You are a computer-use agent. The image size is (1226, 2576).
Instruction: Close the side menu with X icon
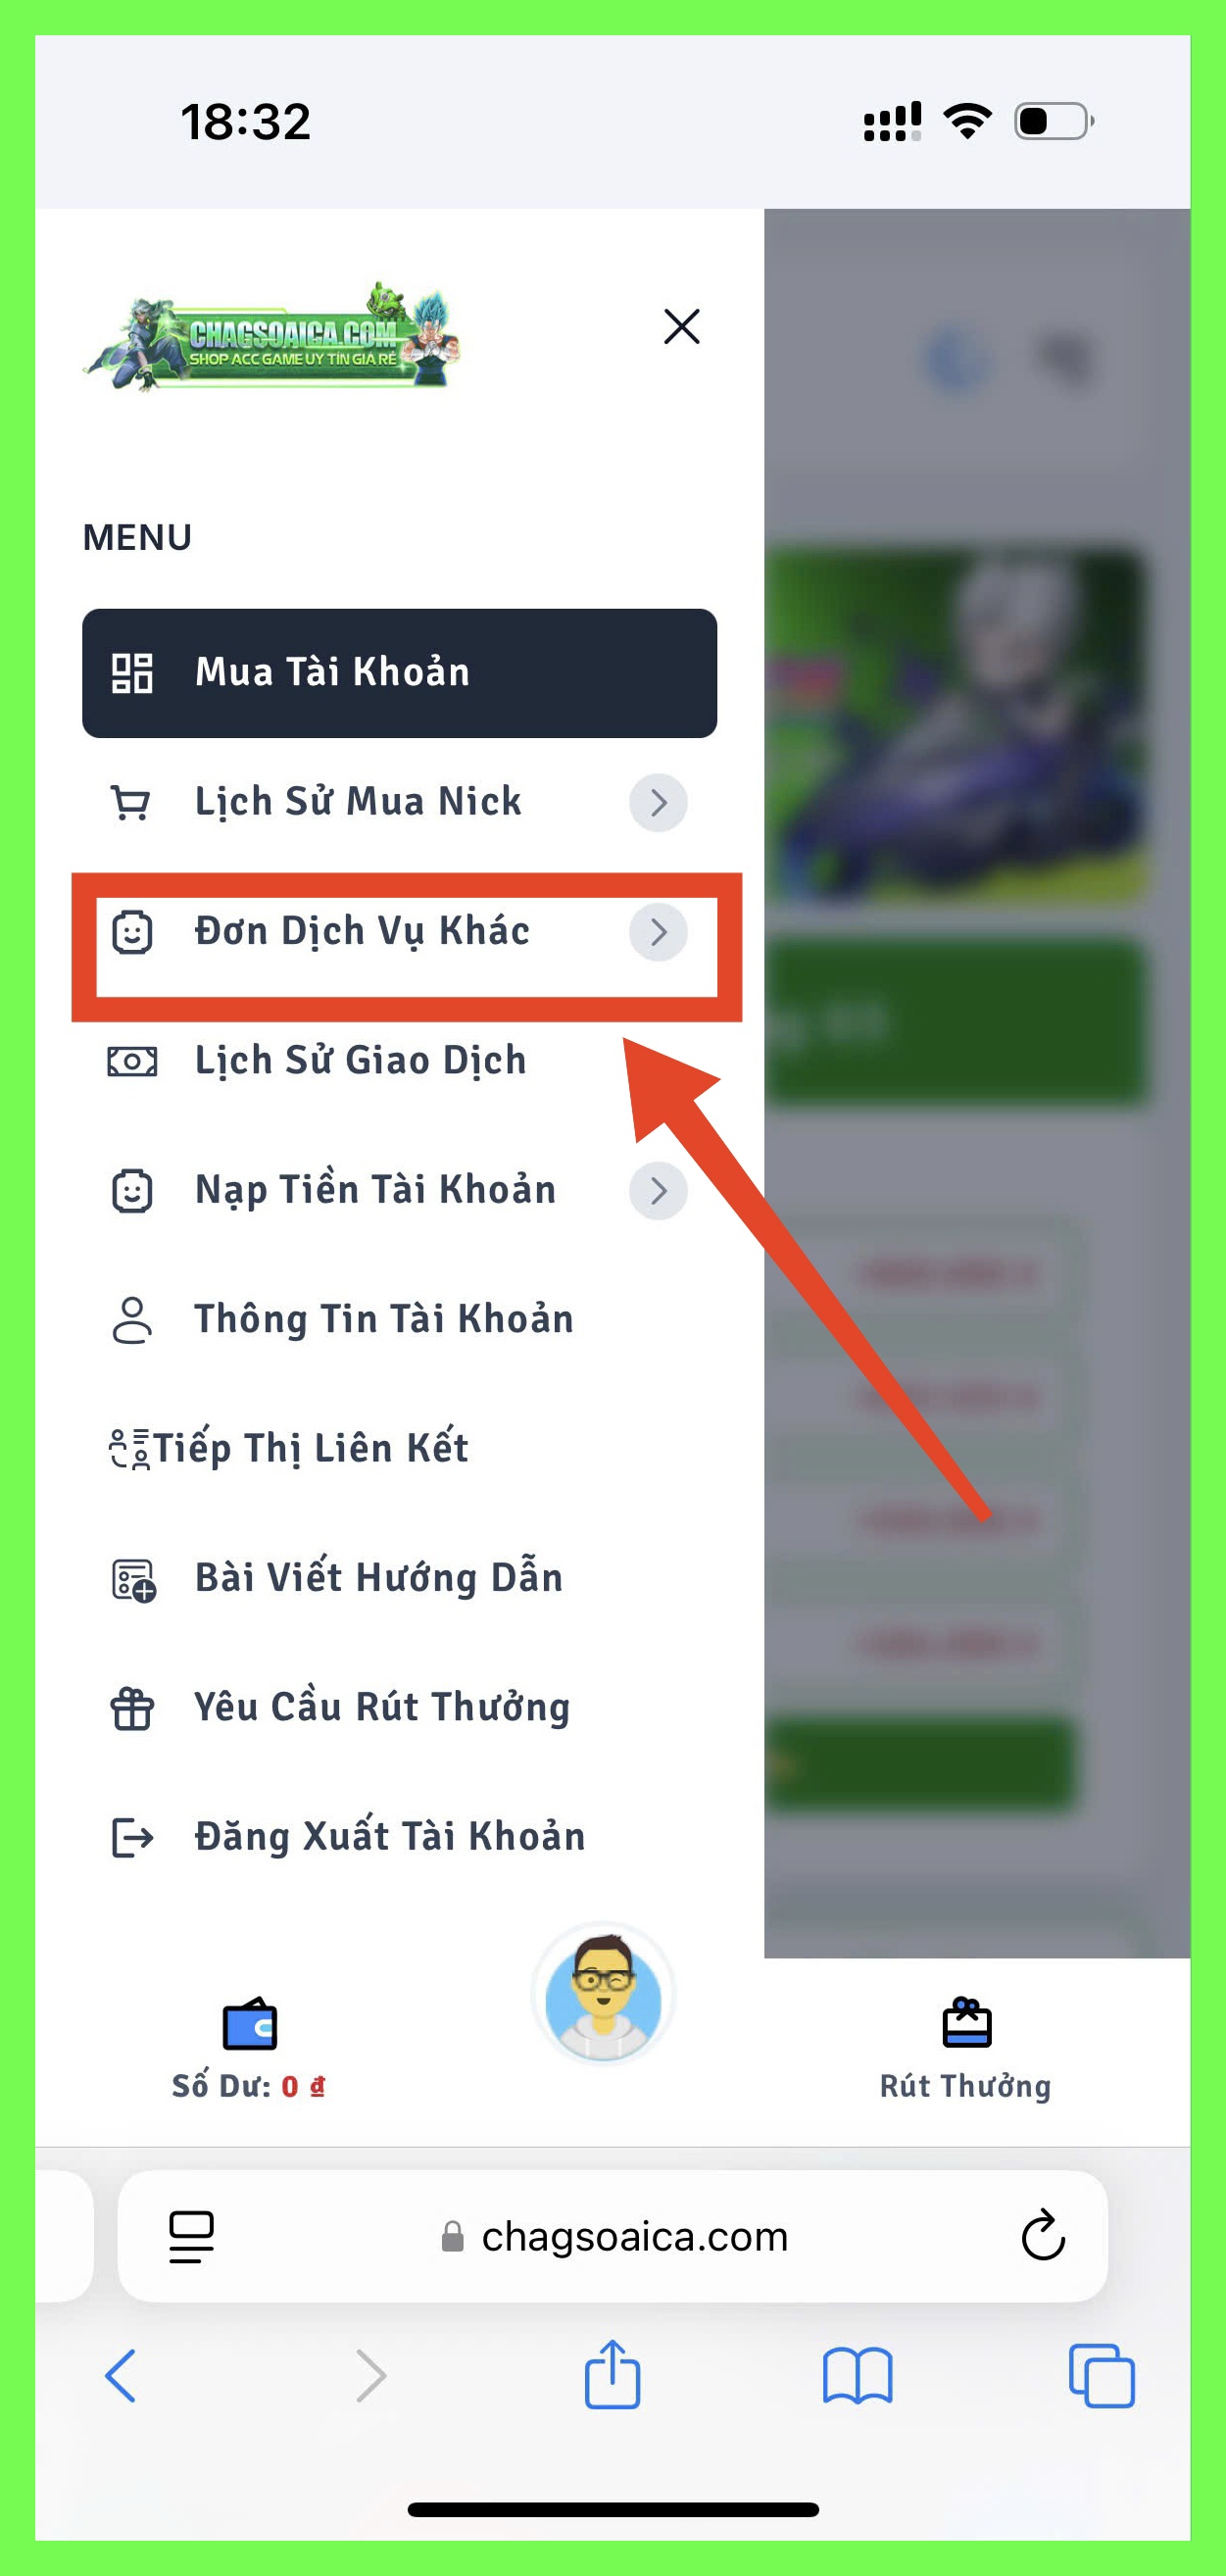pos(681,326)
